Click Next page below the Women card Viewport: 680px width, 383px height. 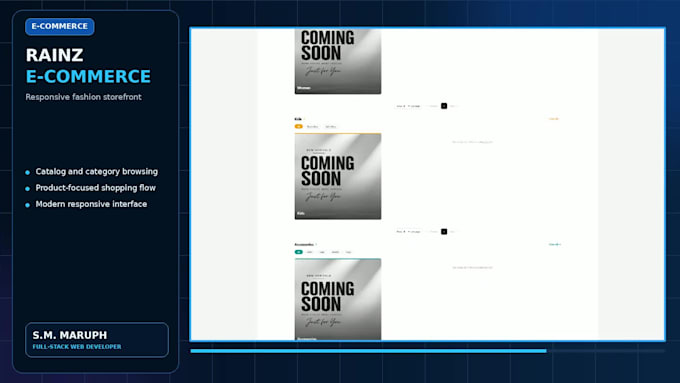[x=453, y=106]
